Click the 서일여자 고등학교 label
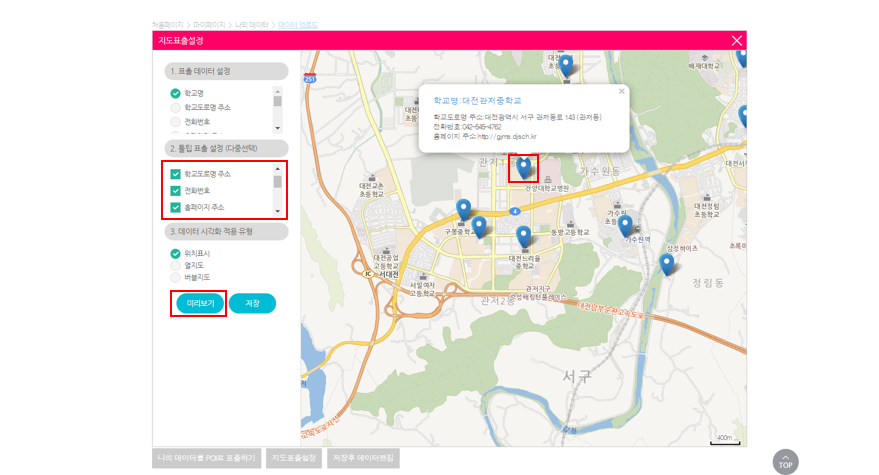This screenshot has height=475, width=879. click(x=422, y=289)
